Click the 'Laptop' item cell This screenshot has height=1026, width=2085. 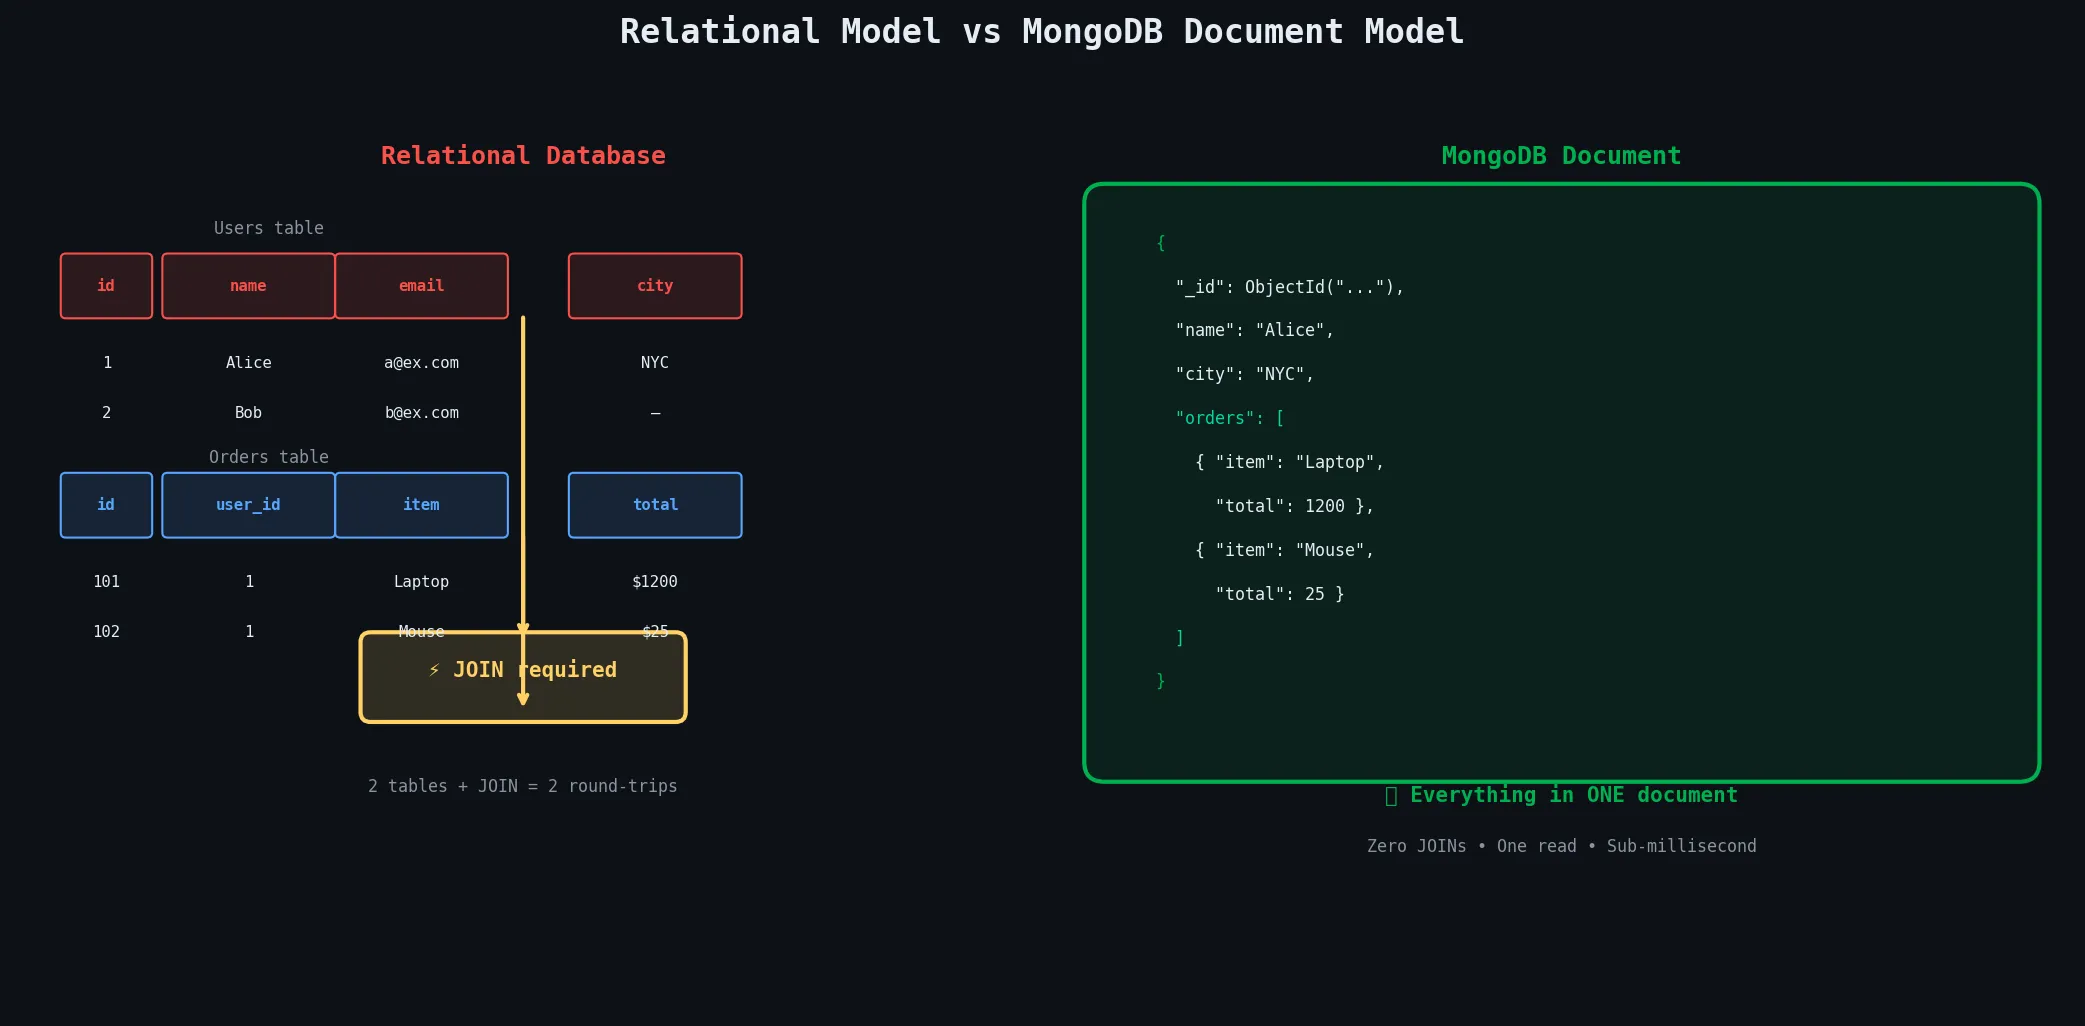(421, 582)
